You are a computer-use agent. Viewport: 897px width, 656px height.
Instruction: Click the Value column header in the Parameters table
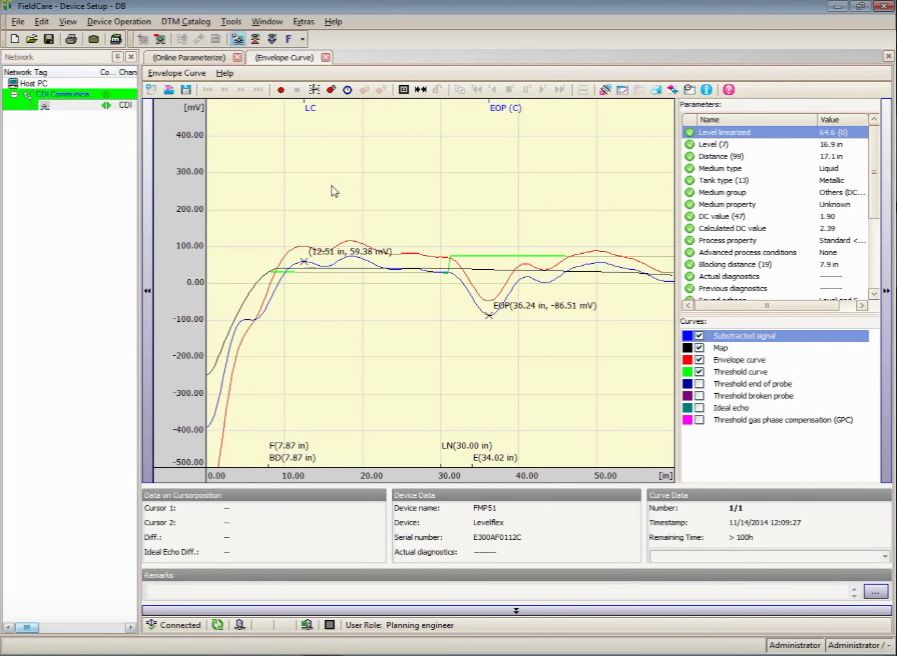pyautogui.click(x=843, y=120)
